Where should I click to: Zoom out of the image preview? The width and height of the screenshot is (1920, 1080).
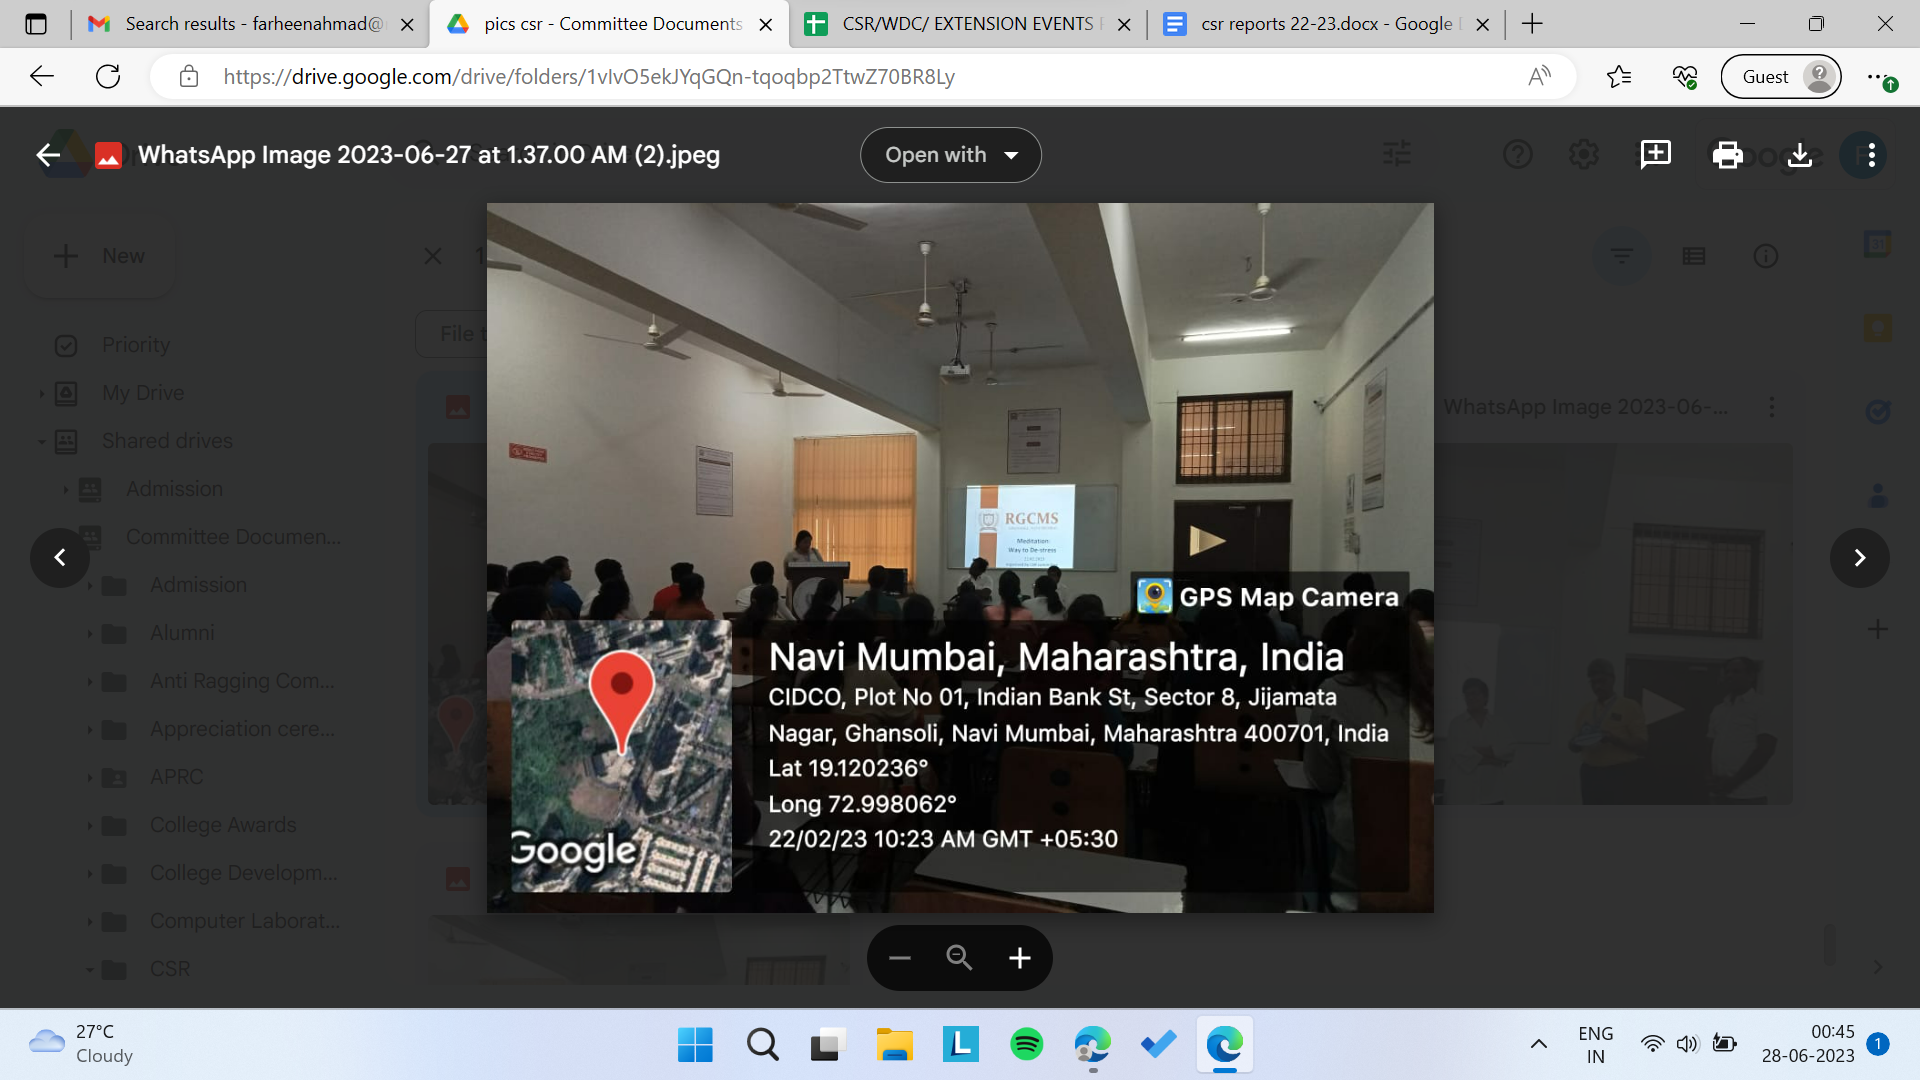[x=899, y=958]
